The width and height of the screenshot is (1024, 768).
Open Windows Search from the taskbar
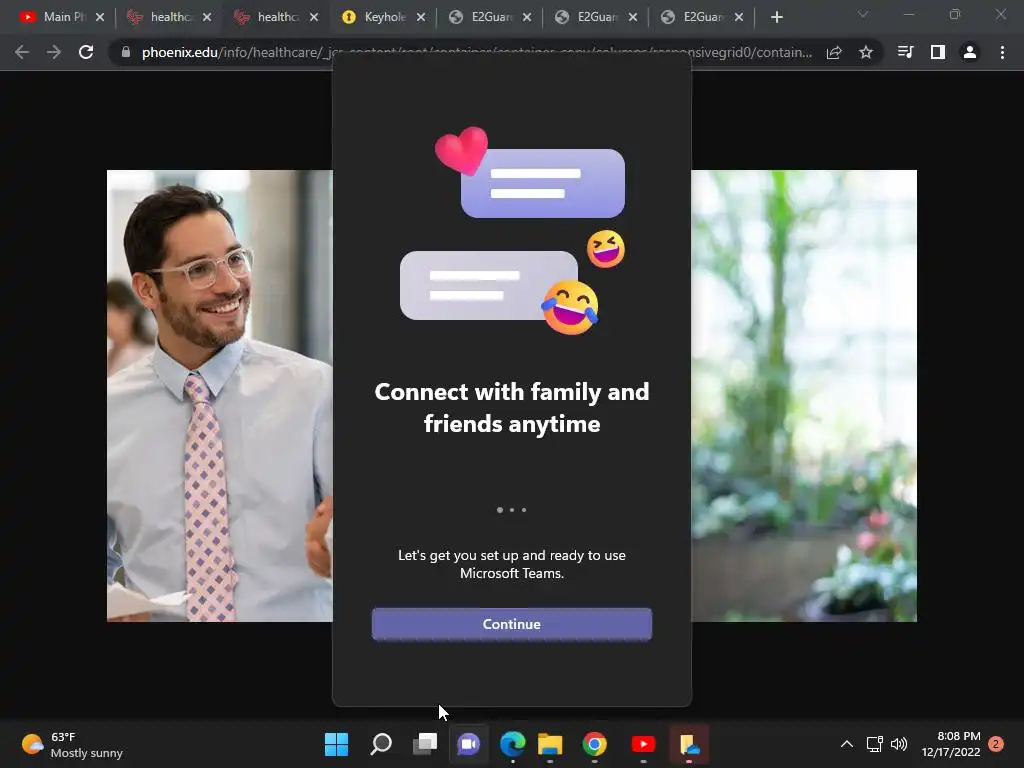point(381,744)
